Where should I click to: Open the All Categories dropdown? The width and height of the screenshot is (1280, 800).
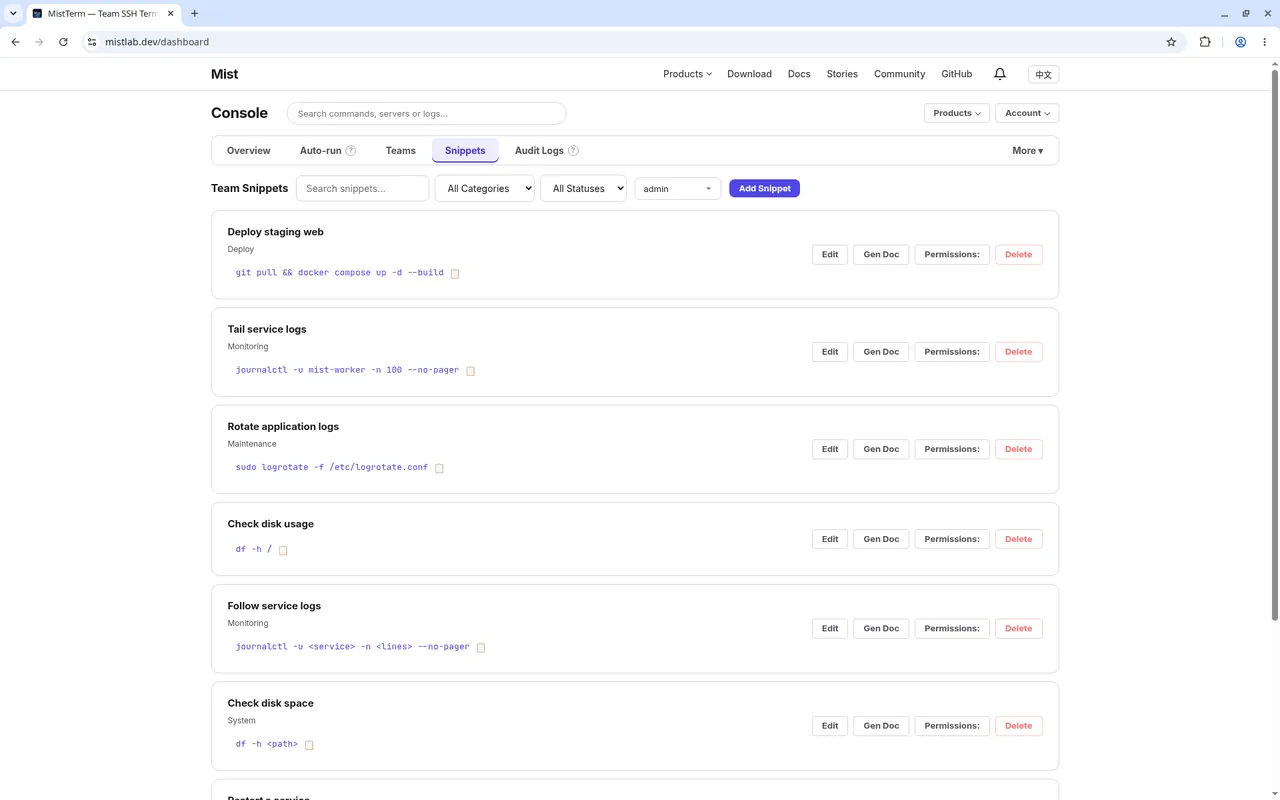484,188
